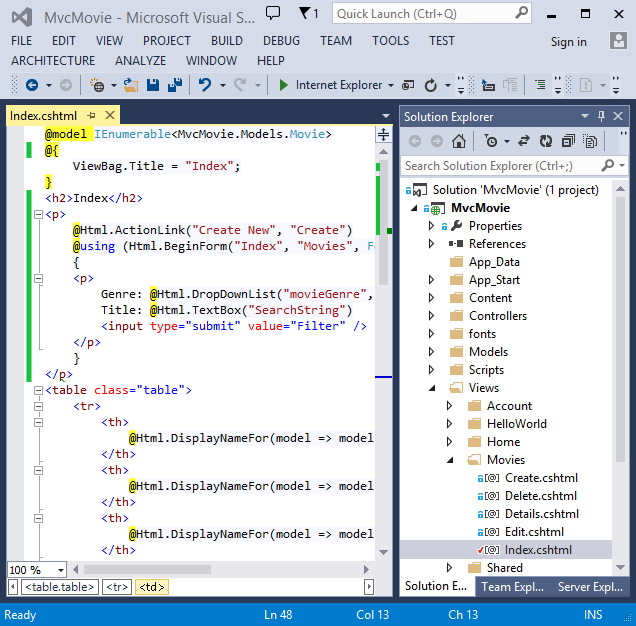Screen dimensions: 636x626
Task: Save the current file with Save icon
Action: click(x=153, y=85)
